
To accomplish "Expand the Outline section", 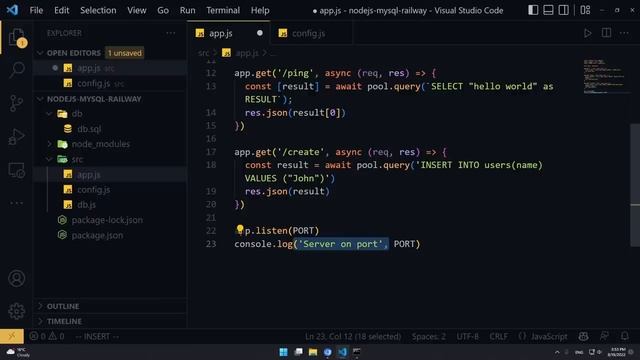I will [x=62, y=306].
